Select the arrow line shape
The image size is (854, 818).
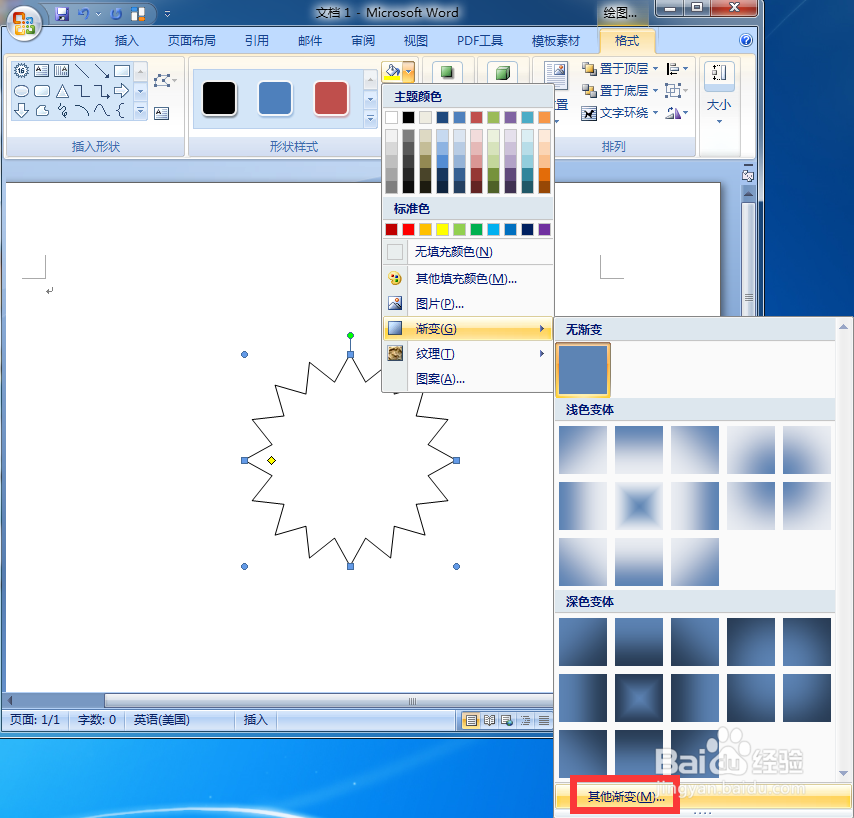102,70
